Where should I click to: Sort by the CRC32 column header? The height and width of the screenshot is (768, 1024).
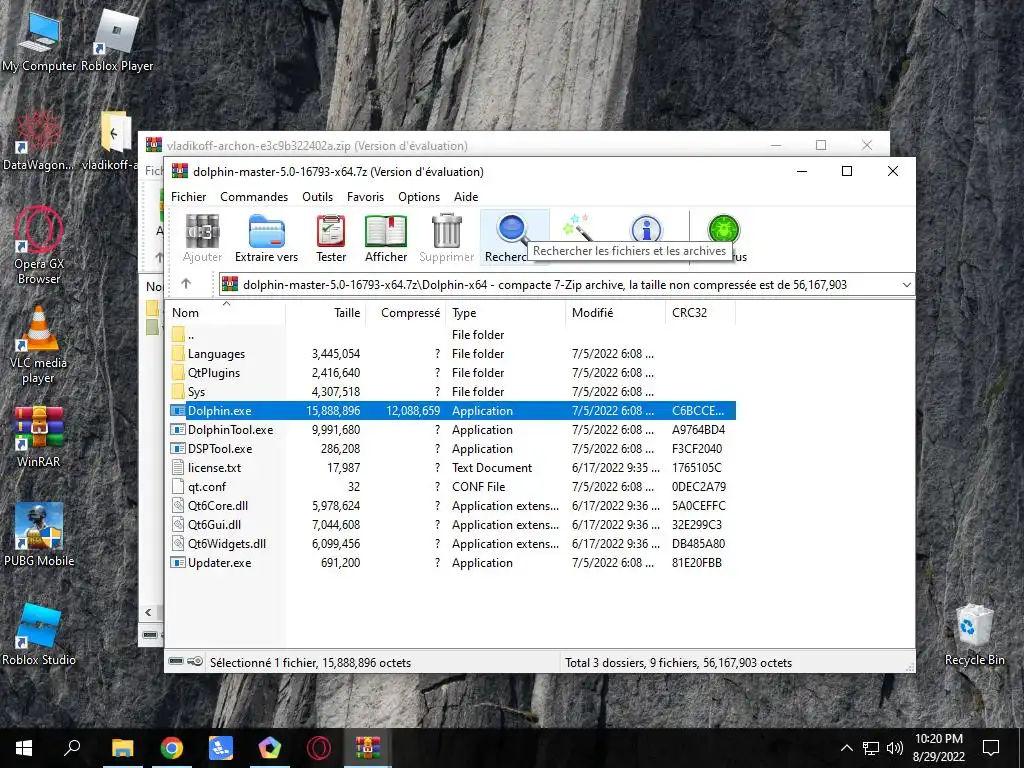(700, 313)
